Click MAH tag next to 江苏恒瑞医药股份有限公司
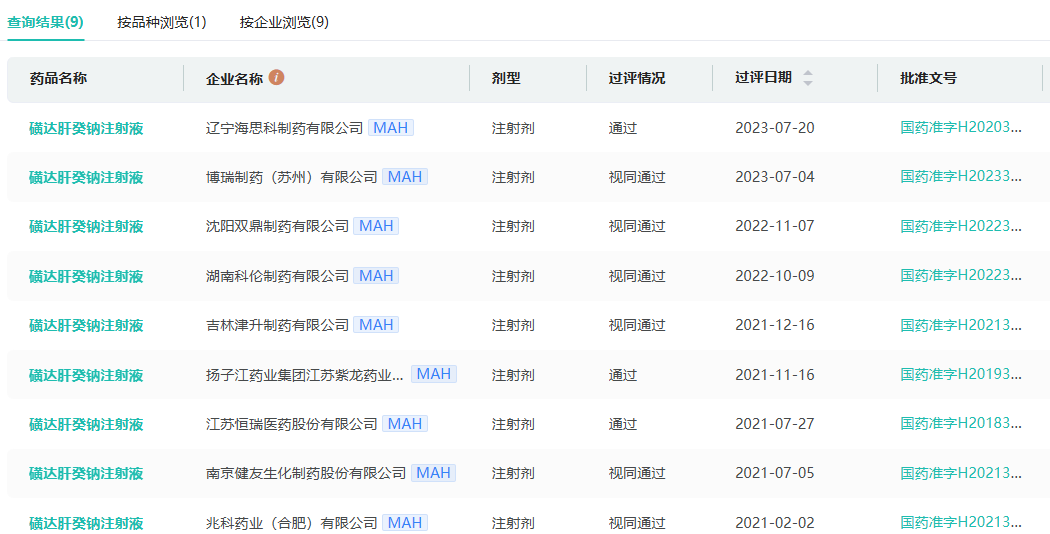 point(405,423)
